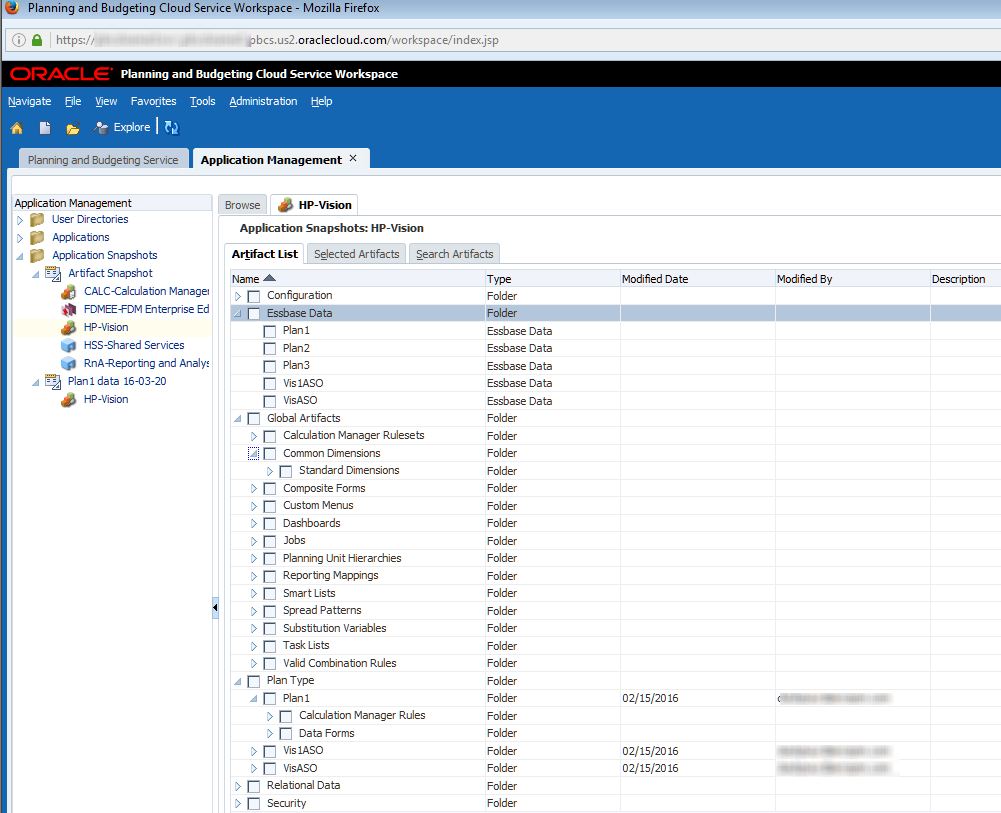Check the Smart Lists checkbox
The image size is (1001, 813).
(270, 593)
